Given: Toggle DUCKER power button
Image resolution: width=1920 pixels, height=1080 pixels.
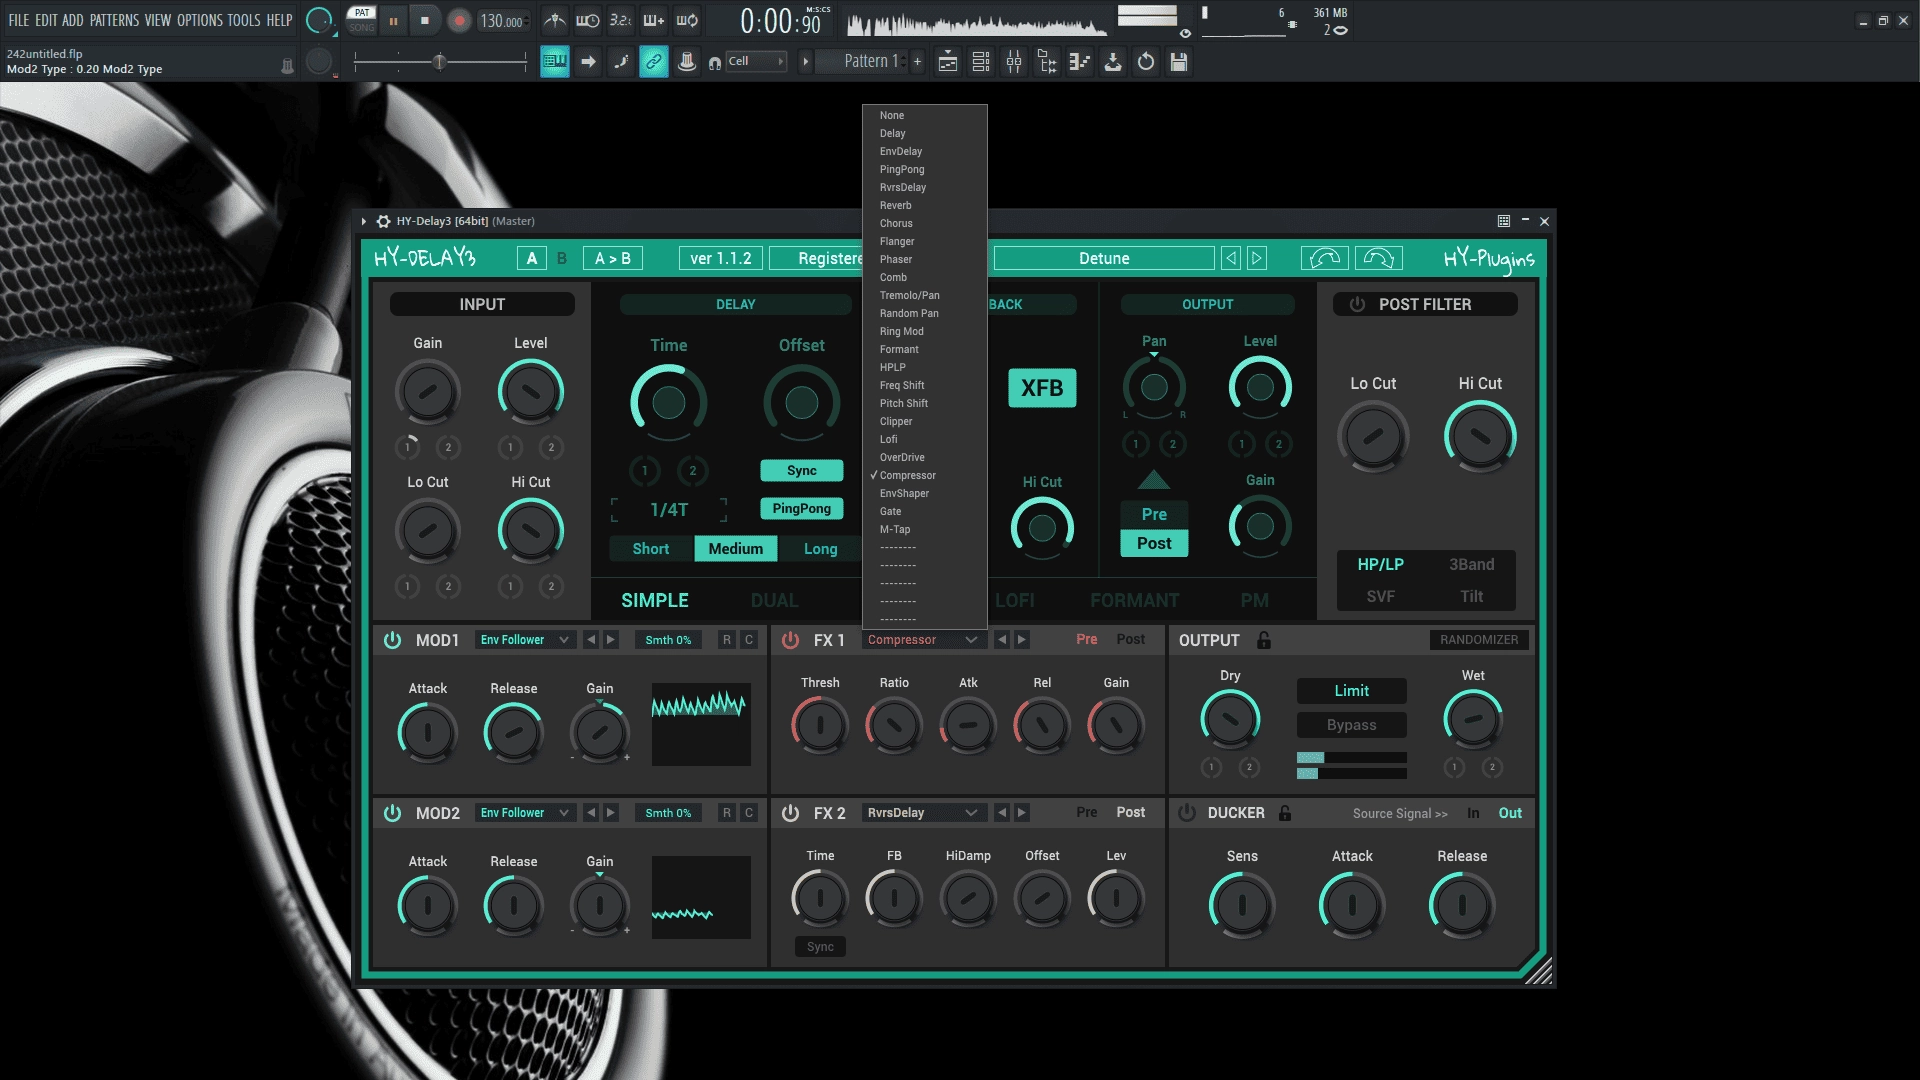Looking at the screenshot, I should 1187,813.
